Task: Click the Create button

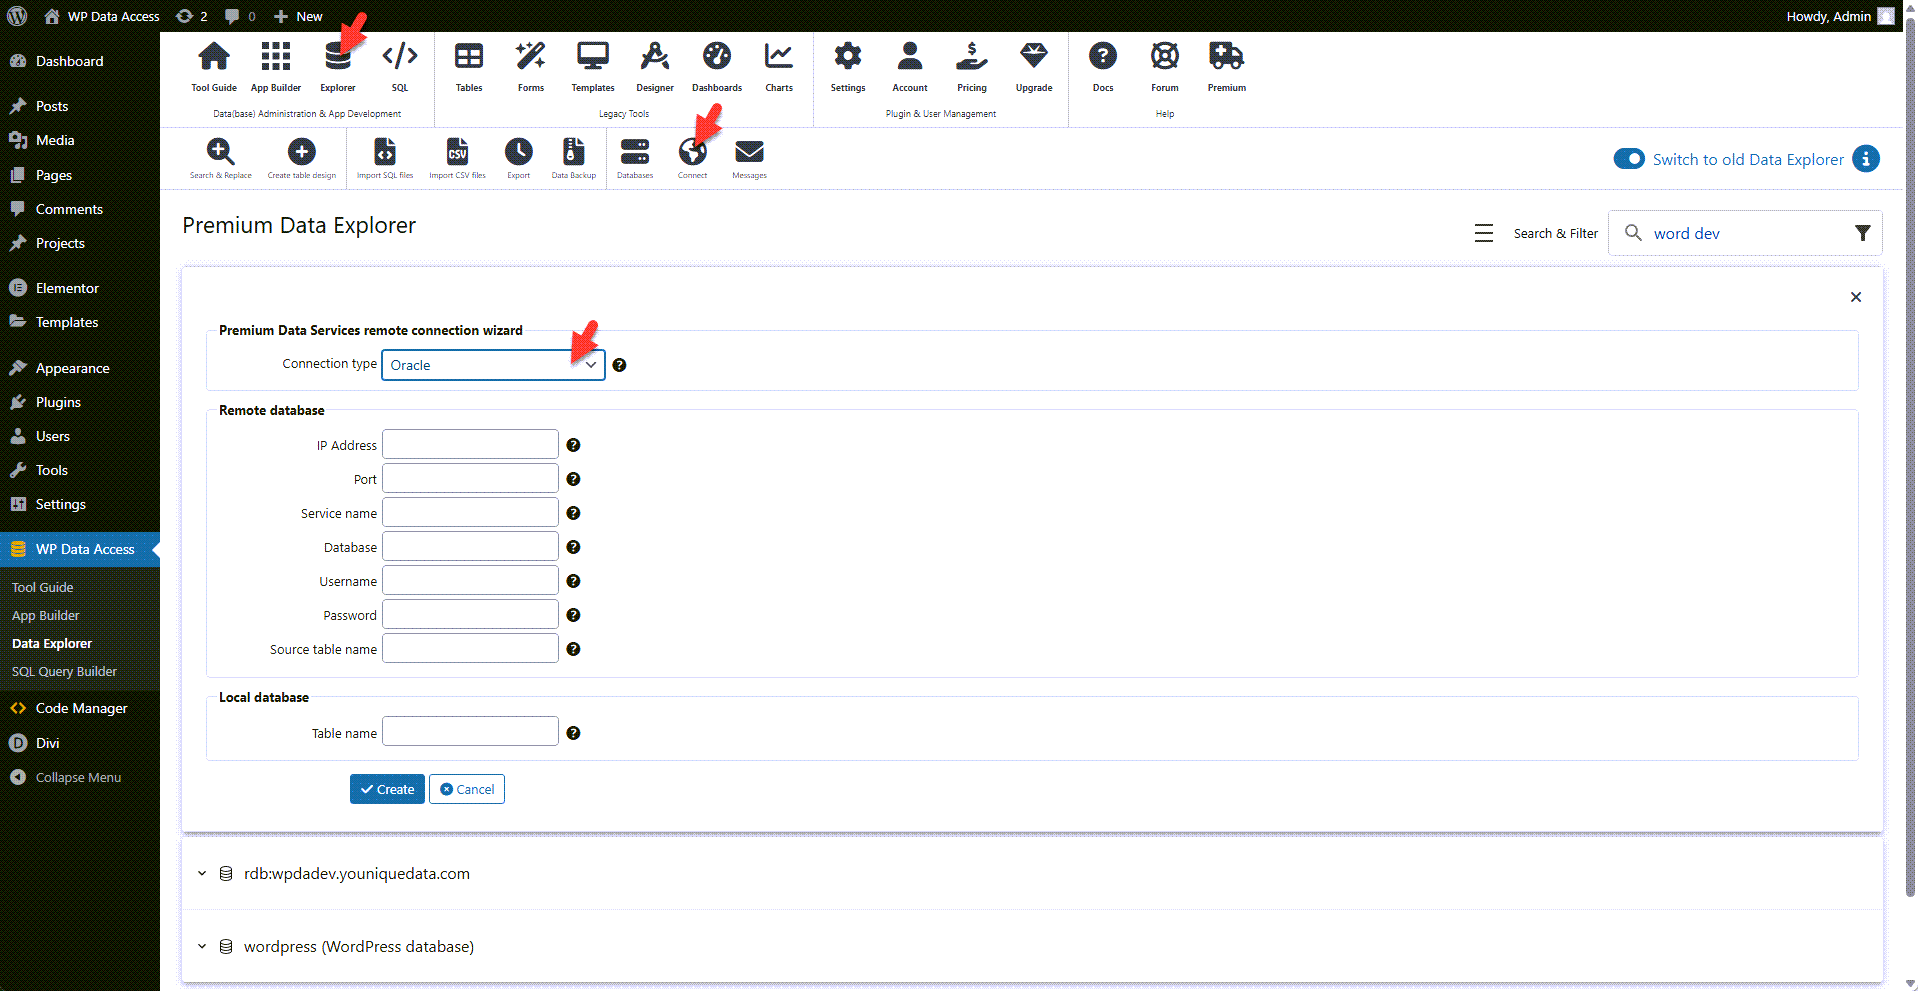Action: [x=387, y=789]
